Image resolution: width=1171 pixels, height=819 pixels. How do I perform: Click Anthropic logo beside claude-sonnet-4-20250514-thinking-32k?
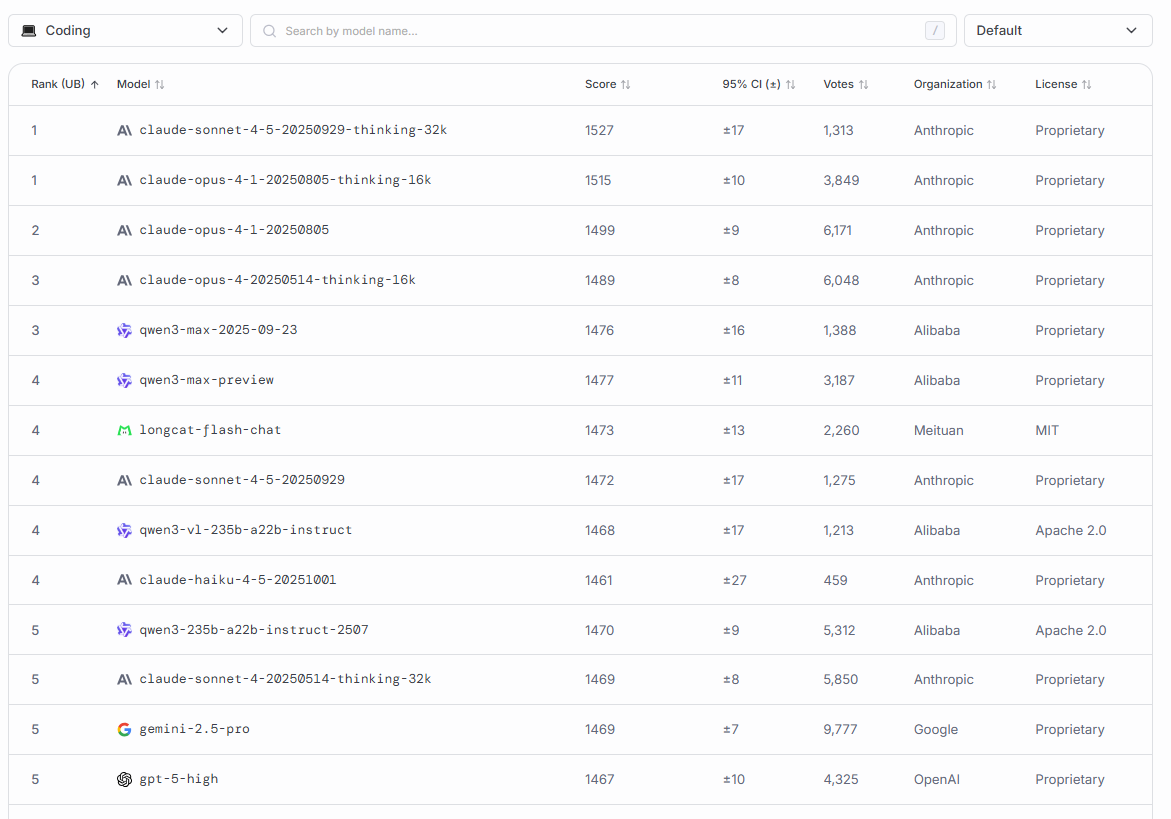[125, 679]
